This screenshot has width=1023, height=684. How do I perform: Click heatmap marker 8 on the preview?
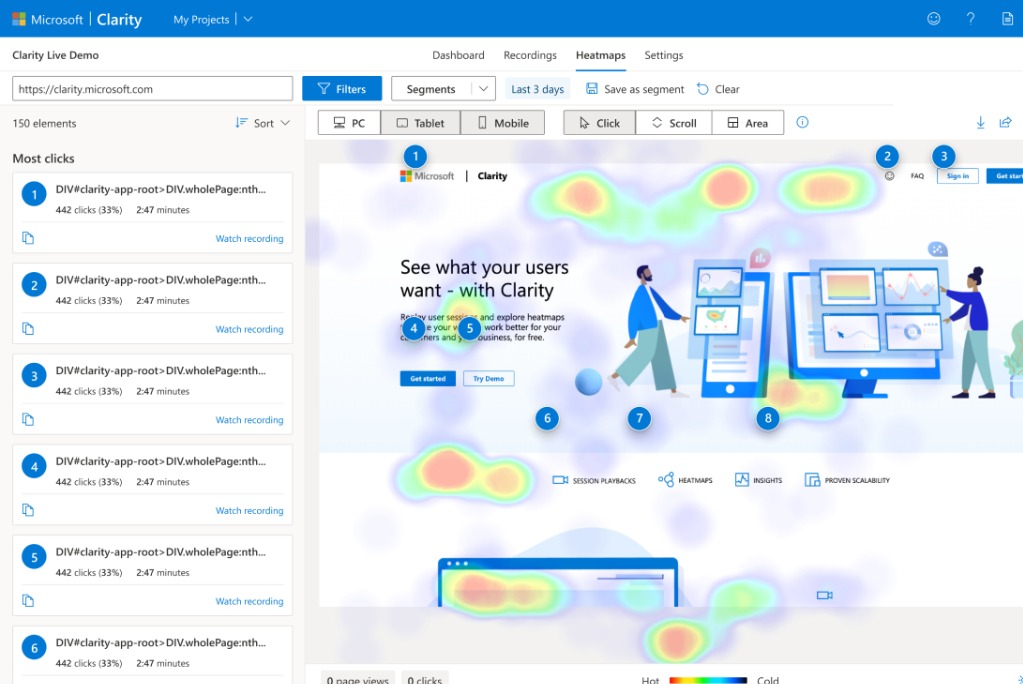(768, 418)
